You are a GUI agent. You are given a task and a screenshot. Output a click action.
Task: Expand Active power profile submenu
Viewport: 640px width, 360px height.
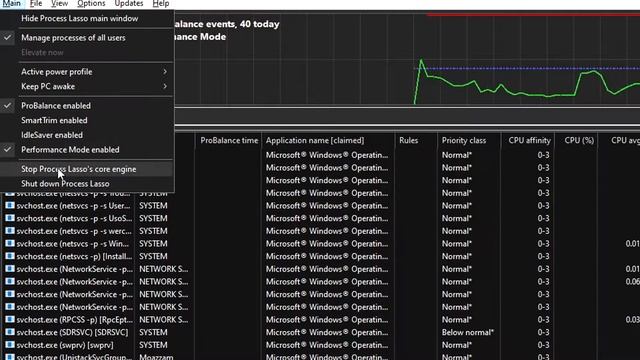87,72
